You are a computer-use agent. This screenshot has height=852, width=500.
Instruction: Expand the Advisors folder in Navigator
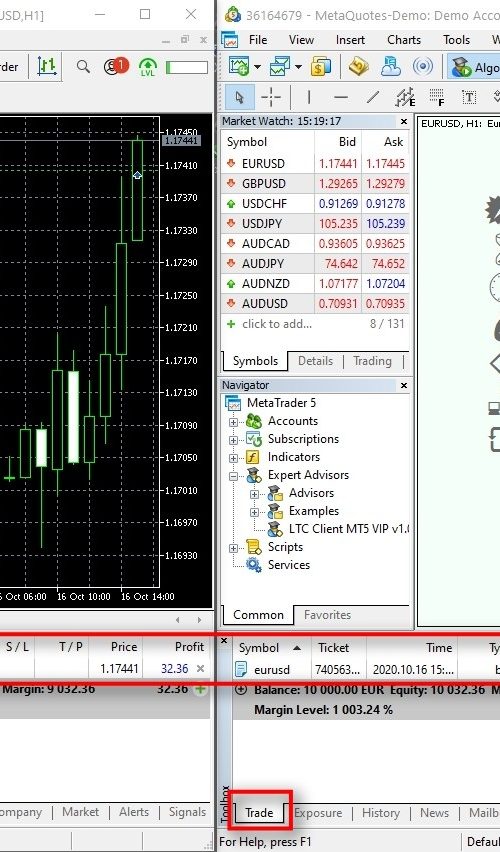tap(254, 494)
